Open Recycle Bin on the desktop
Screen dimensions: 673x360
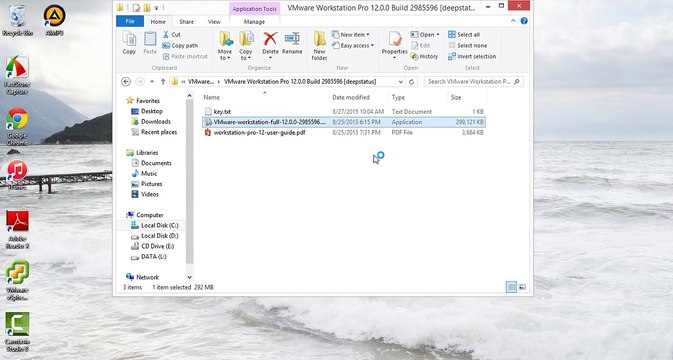(17, 20)
